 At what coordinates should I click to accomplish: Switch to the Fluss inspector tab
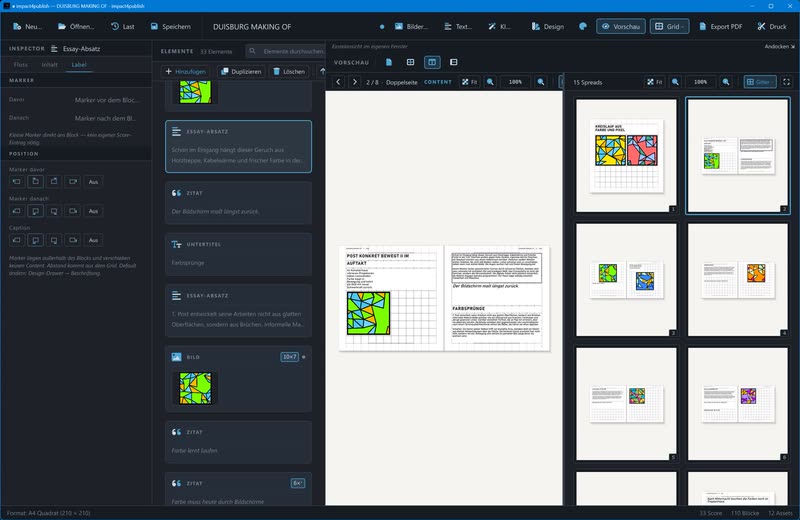point(21,65)
